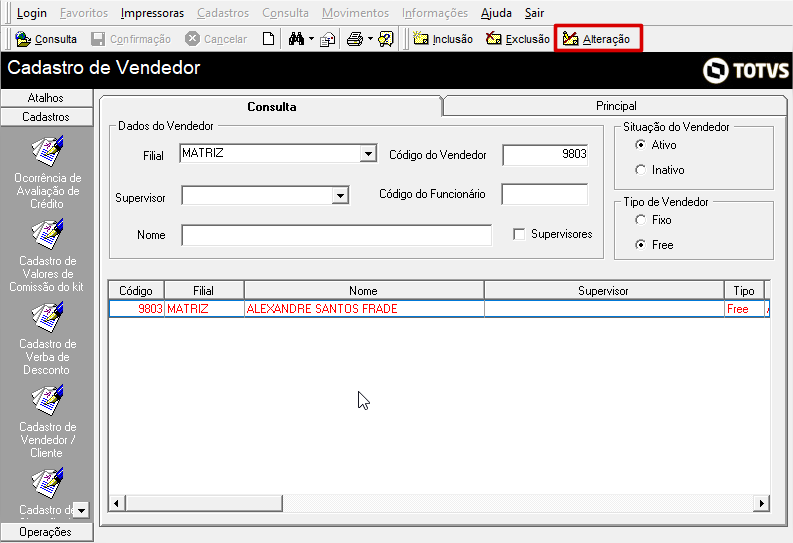Click the Tipo column header
The image size is (793, 543).
(x=744, y=291)
